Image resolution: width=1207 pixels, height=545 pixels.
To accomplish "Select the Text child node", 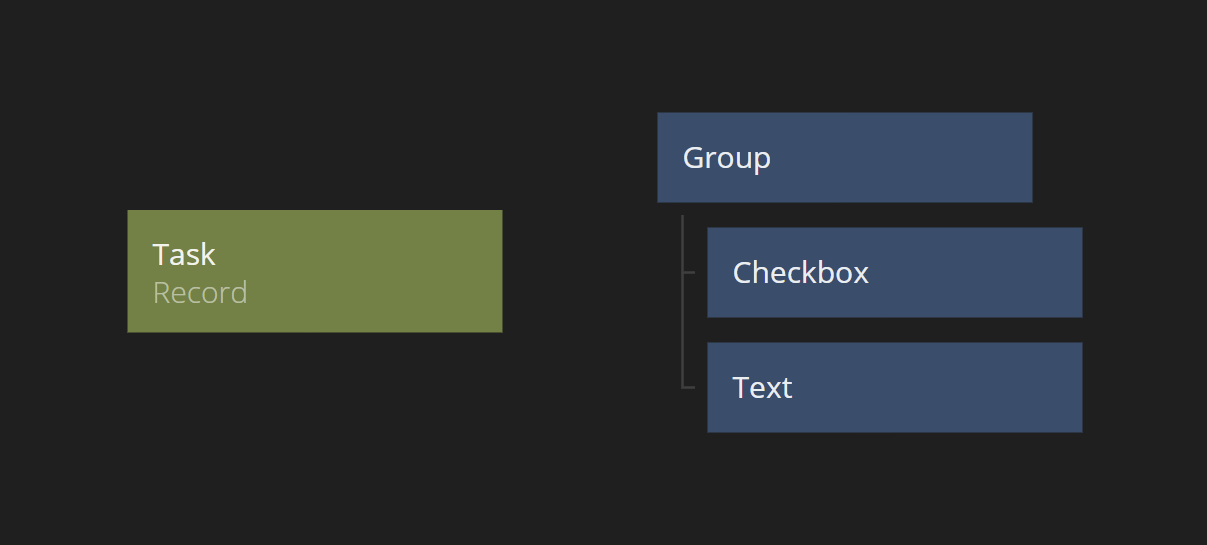I will [x=894, y=387].
